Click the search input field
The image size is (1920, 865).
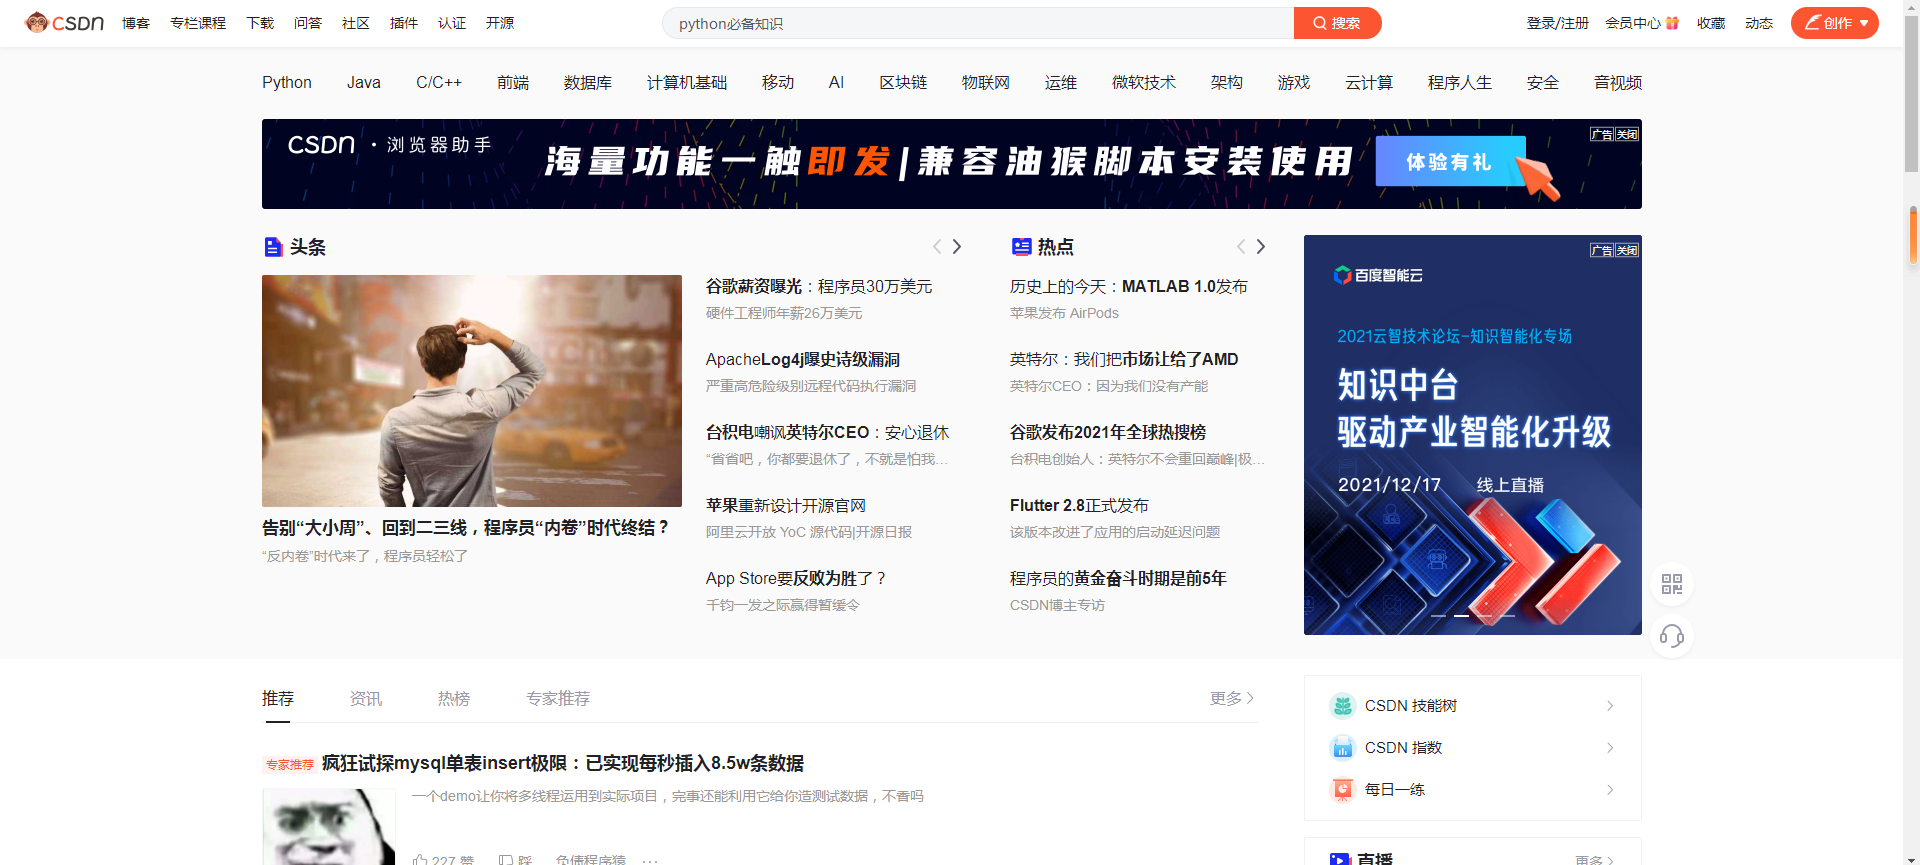click(978, 23)
